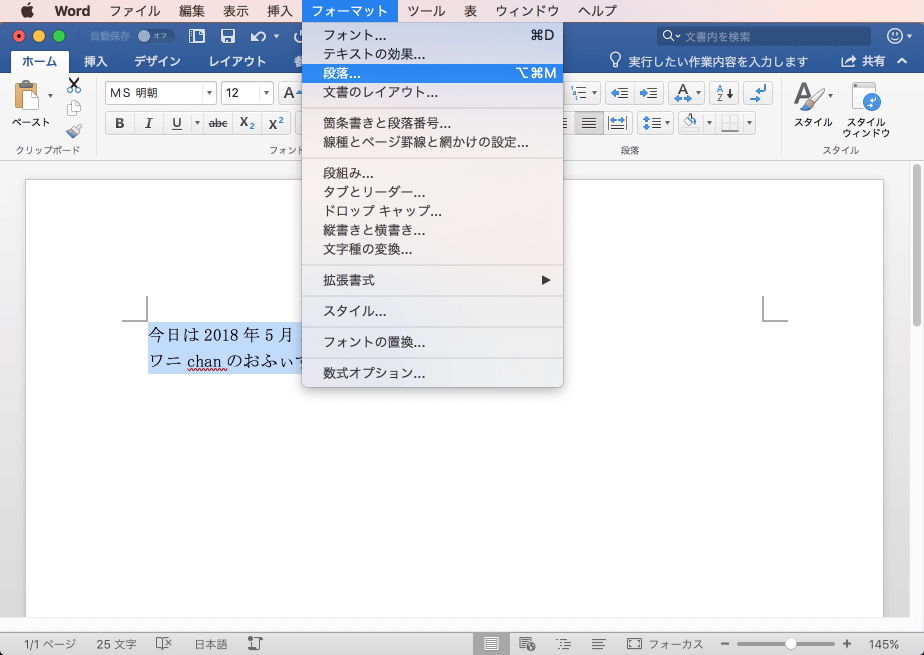Decrease the paragraph indent
Image resolution: width=924 pixels, height=655 pixels.
click(x=619, y=93)
